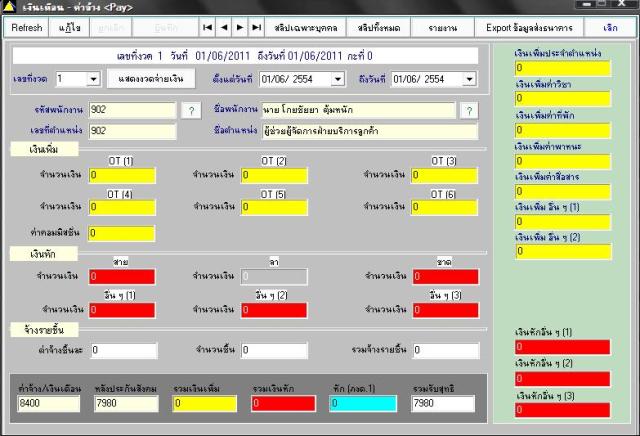Go to previous record arrow

(x=224, y=27)
